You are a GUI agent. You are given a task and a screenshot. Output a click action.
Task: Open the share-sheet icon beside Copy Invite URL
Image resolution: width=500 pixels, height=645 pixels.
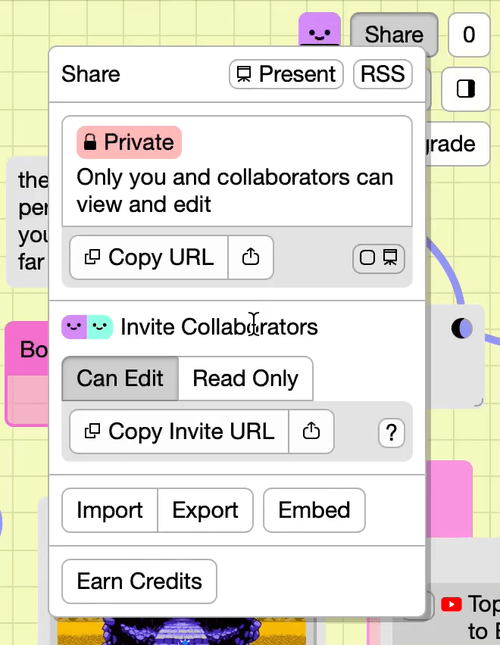311,432
